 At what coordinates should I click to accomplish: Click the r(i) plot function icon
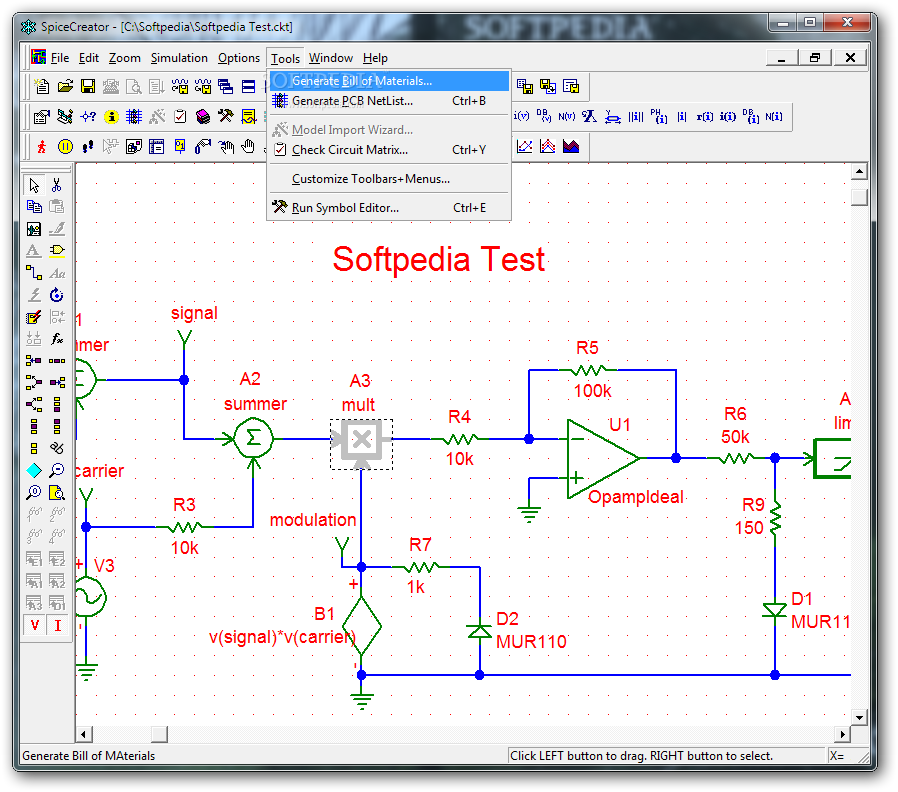pyautogui.click(x=704, y=117)
